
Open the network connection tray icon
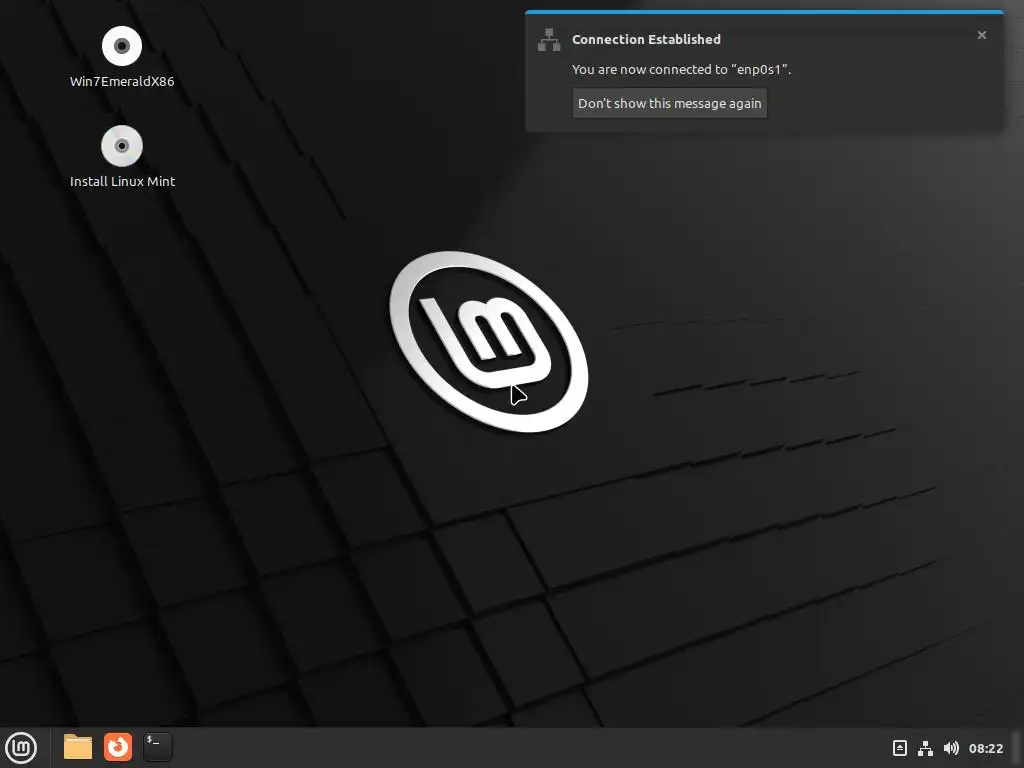[925, 748]
